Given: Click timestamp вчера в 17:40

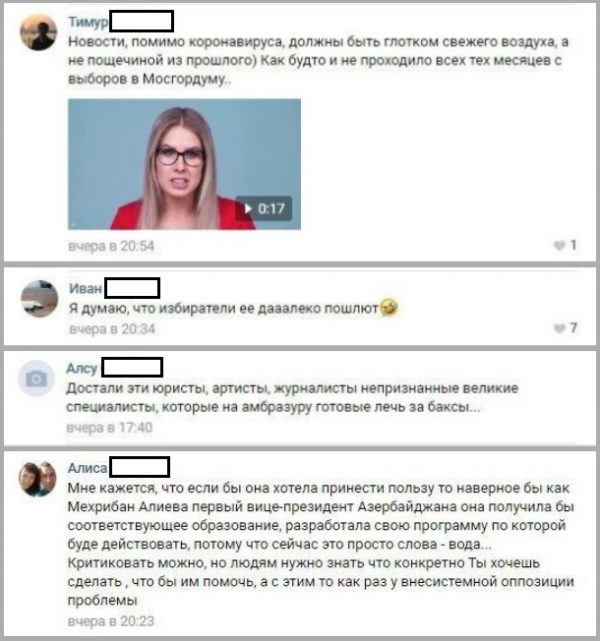Looking at the screenshot, I should point(110,428).
